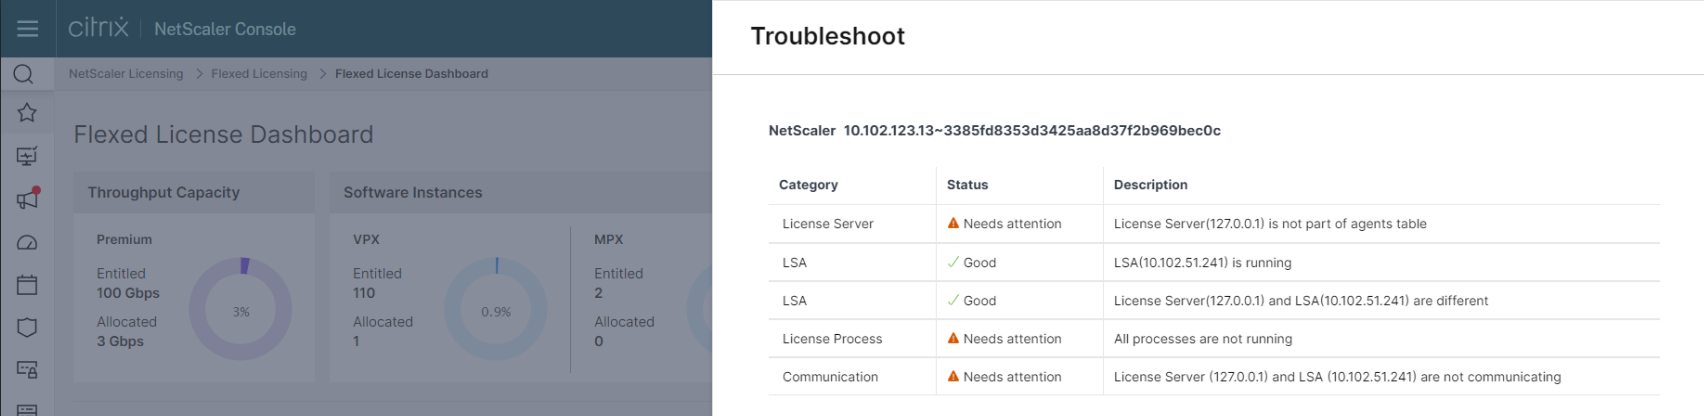
Task: Select the Communication Needs attention row
Action: 1214,377
